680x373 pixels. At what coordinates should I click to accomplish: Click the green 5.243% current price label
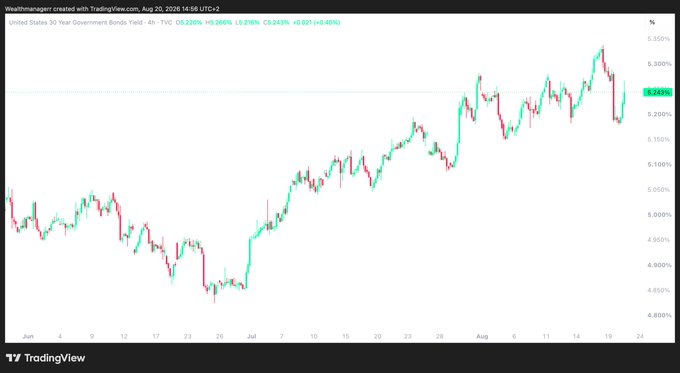[x=658, y=92]
